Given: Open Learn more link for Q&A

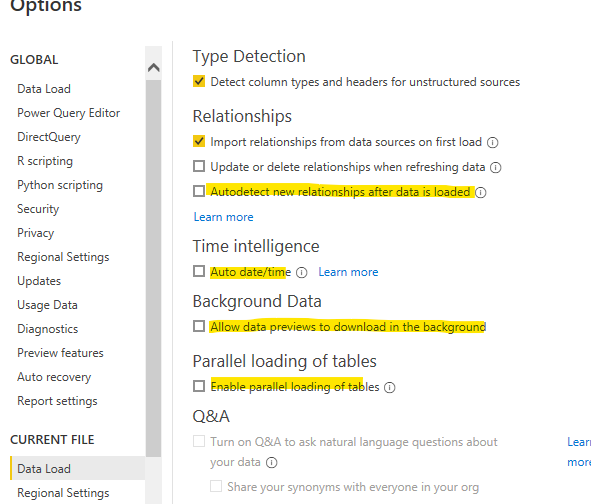Looking at the screenshot, I should click(579, 452).
